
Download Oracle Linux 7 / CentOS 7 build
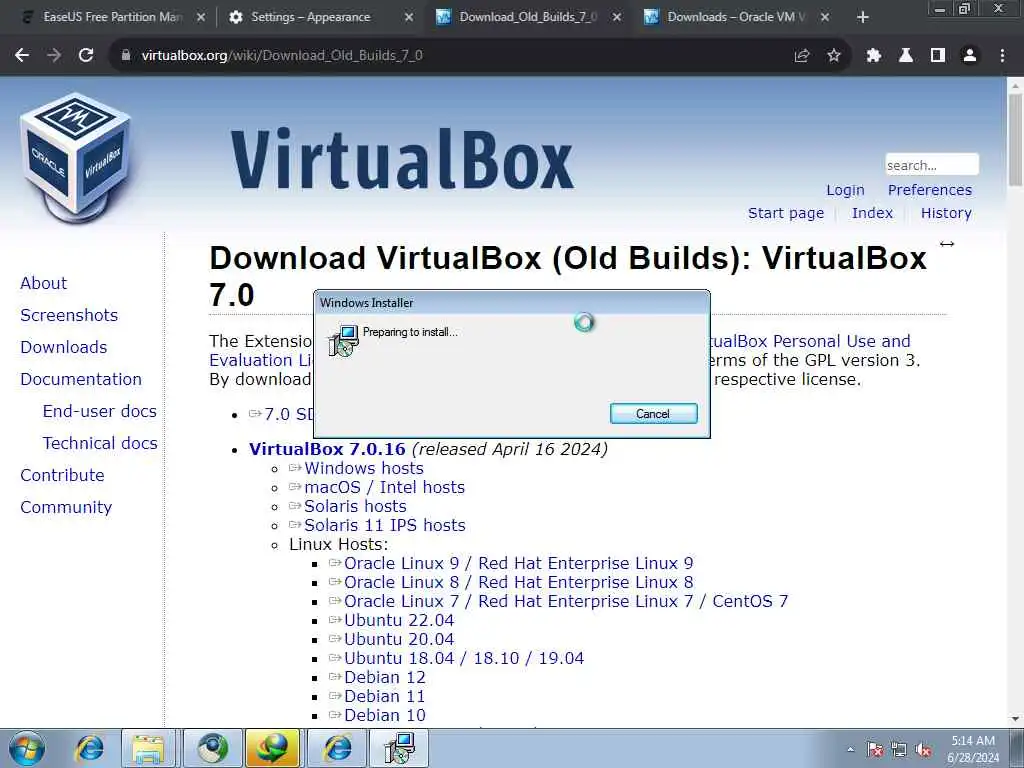point(566,601)
